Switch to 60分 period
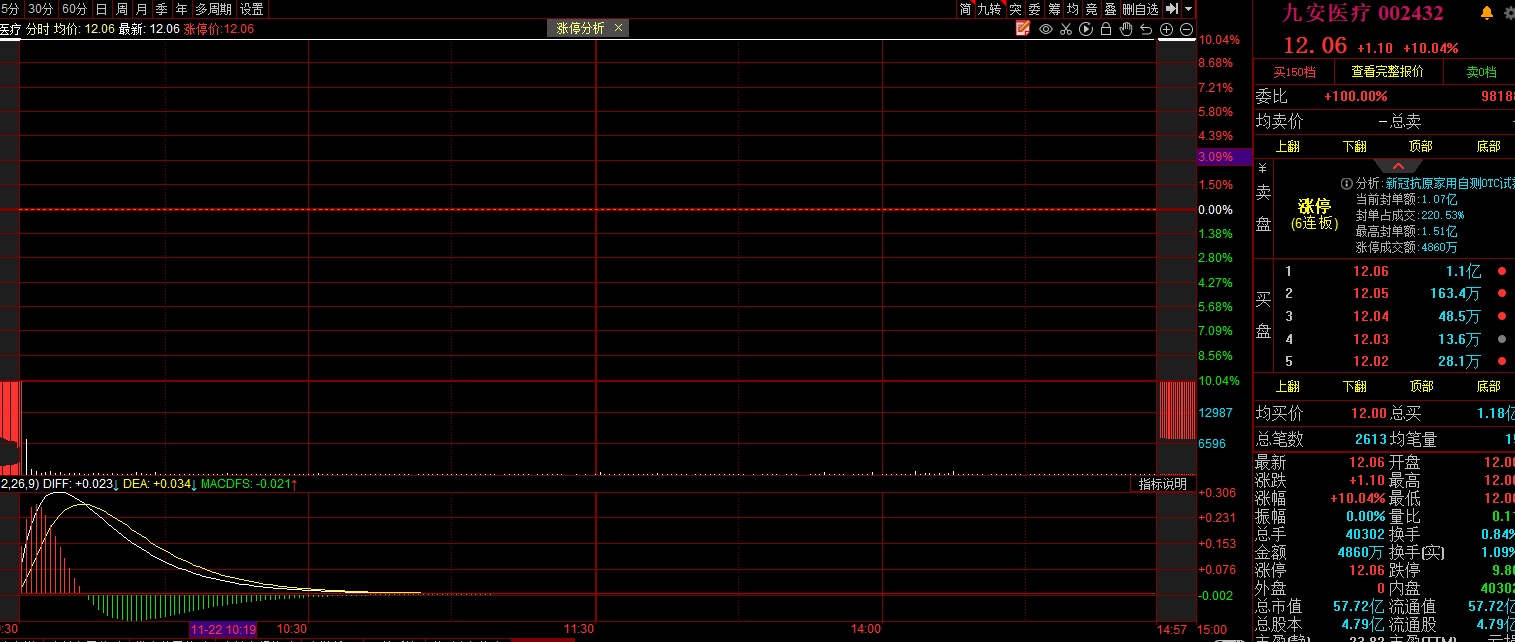Screen dimensions: 1515x642 [x=74, y=9]
